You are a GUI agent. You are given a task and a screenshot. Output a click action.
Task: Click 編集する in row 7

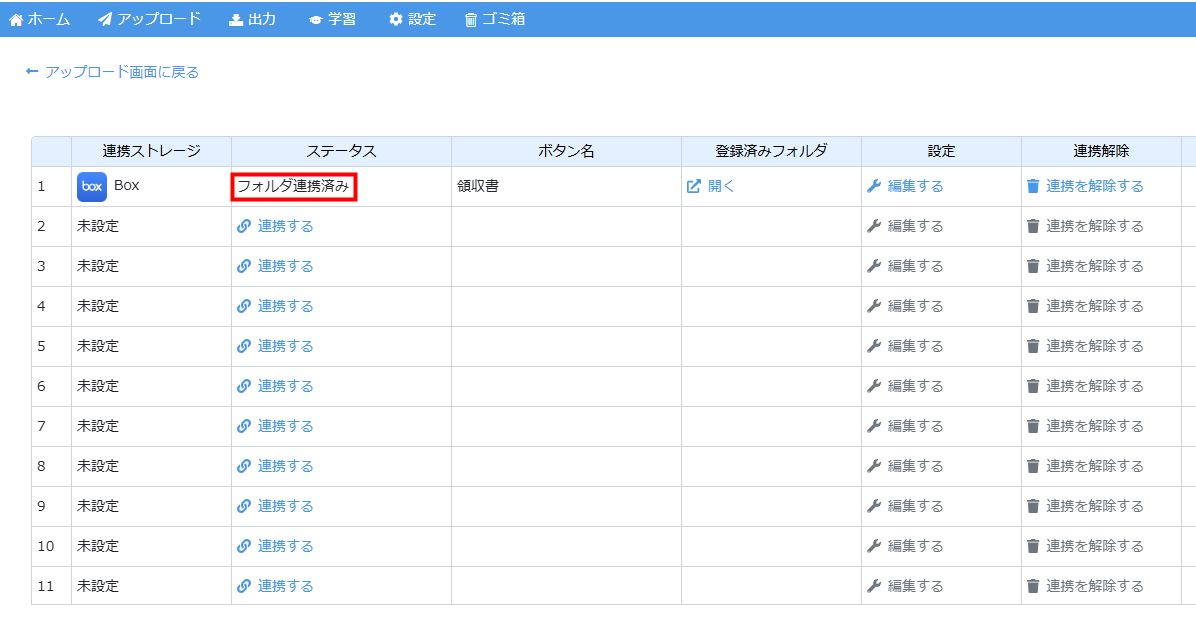(x=915, y=427)
